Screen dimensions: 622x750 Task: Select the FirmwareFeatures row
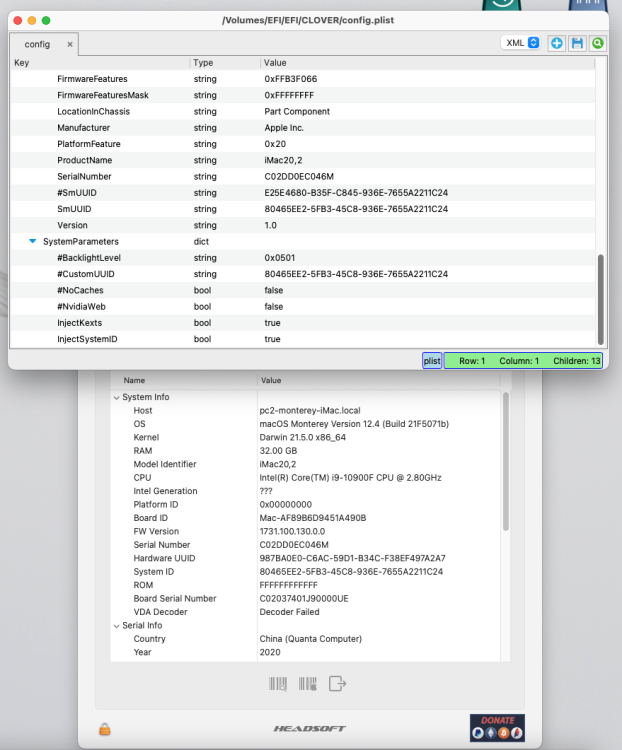303,79
